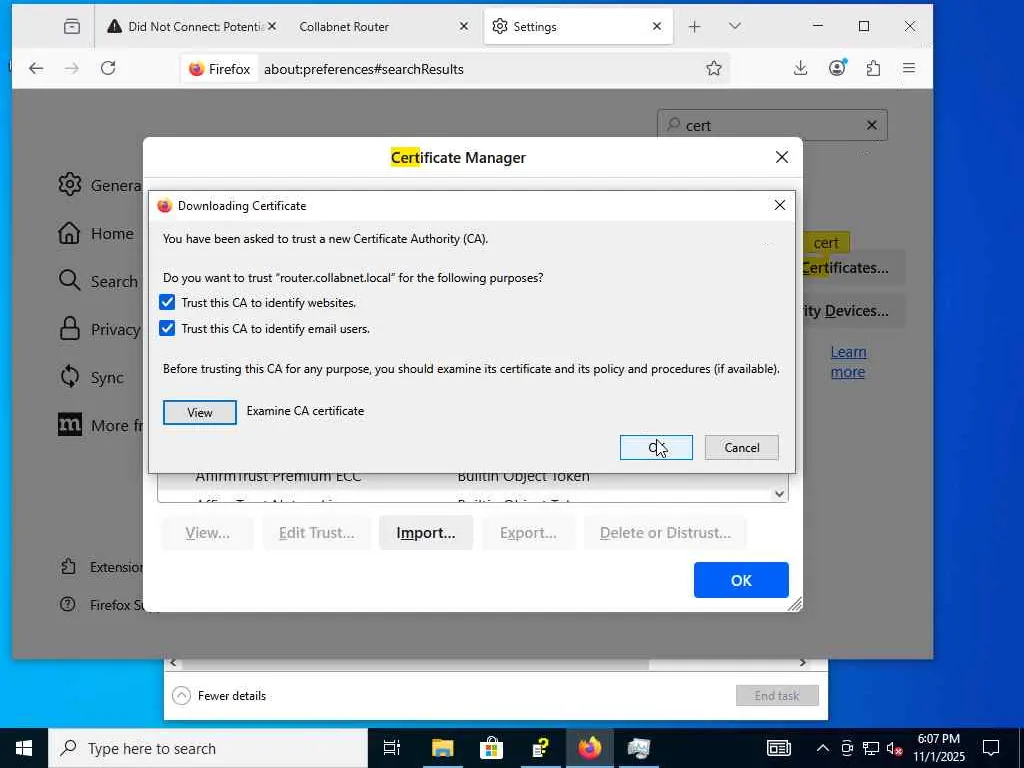Clear the cert search text
1024x768 pixels.
tap(871, 125)
